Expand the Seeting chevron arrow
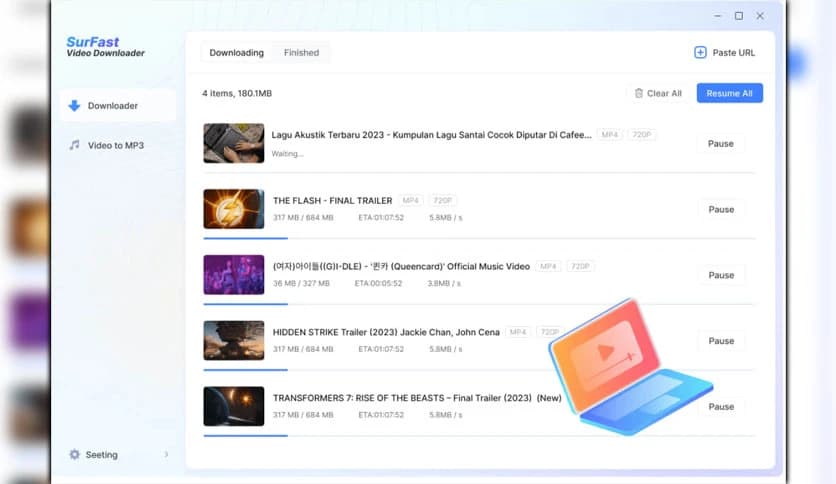836x484 pixels. pyautogui.click(x=166, y=455)
